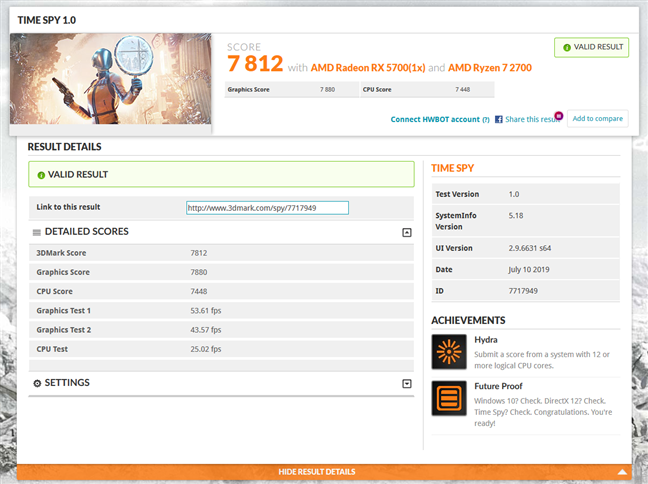Click the Future Proof achievement title
This screenshot has height=484, width=648.
pos(498,386)
